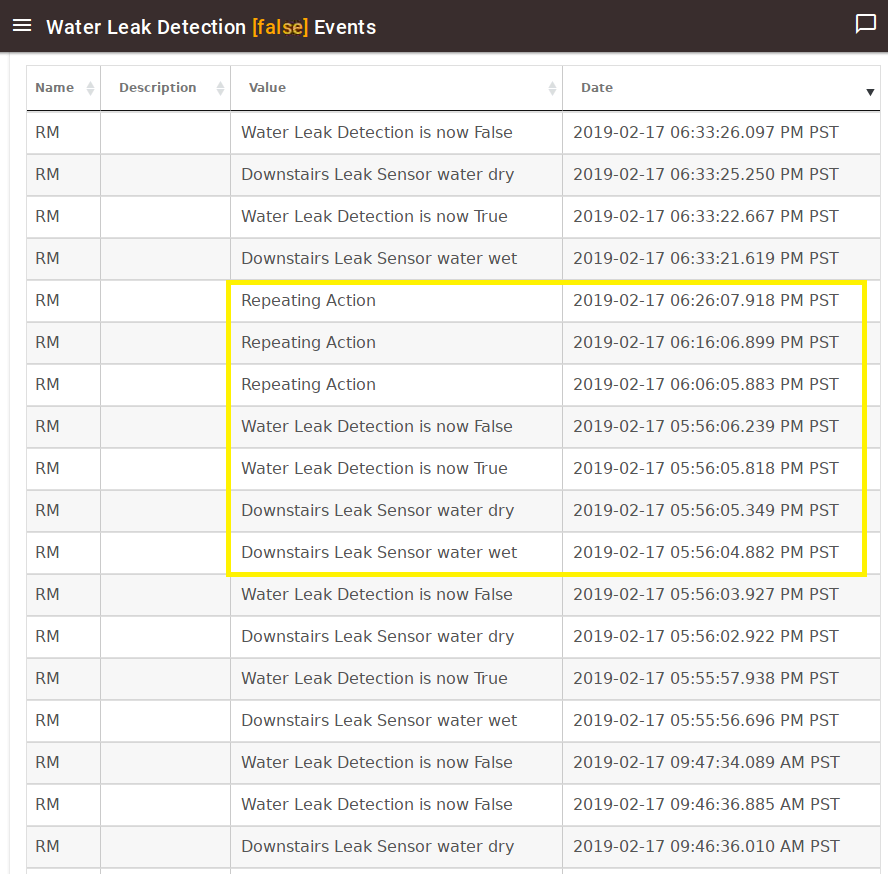Screen dimensions: 888x874
Task: Click value in the 05:56:06.239 PM row
Action: coord(377,427)
